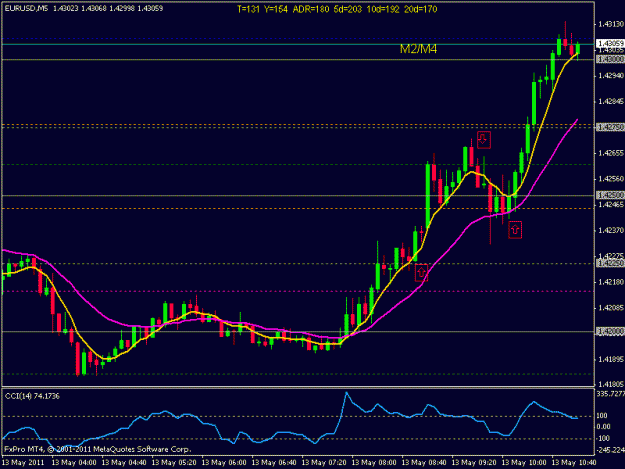Click the 13 May 05:20 time label
625x469 pixels.
click(x=174, y=463)
